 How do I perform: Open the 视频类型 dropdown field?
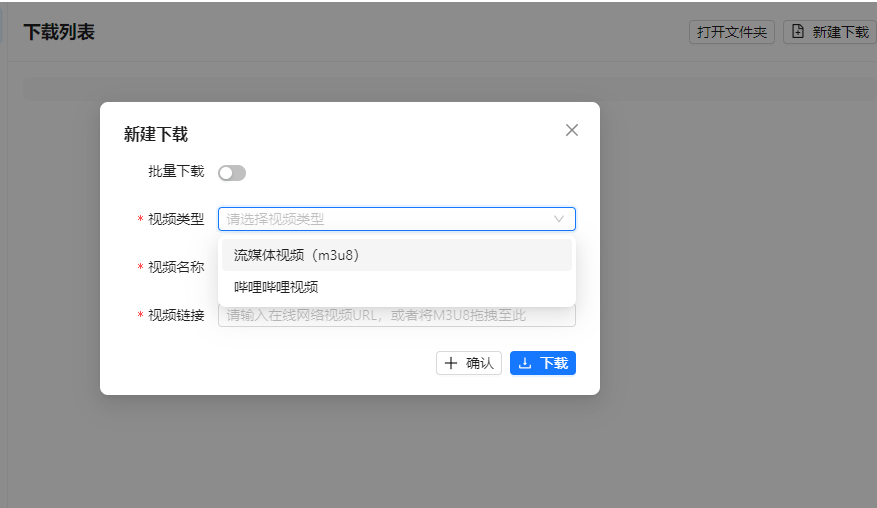397,219
